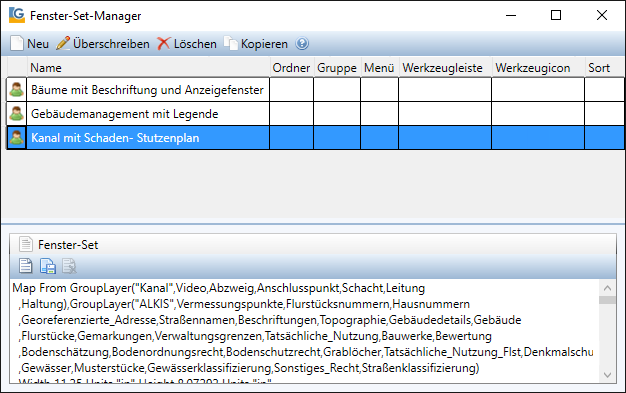Click Ordner cell of Bäume row
Viewport: 626px width, 393px height.
291,89
